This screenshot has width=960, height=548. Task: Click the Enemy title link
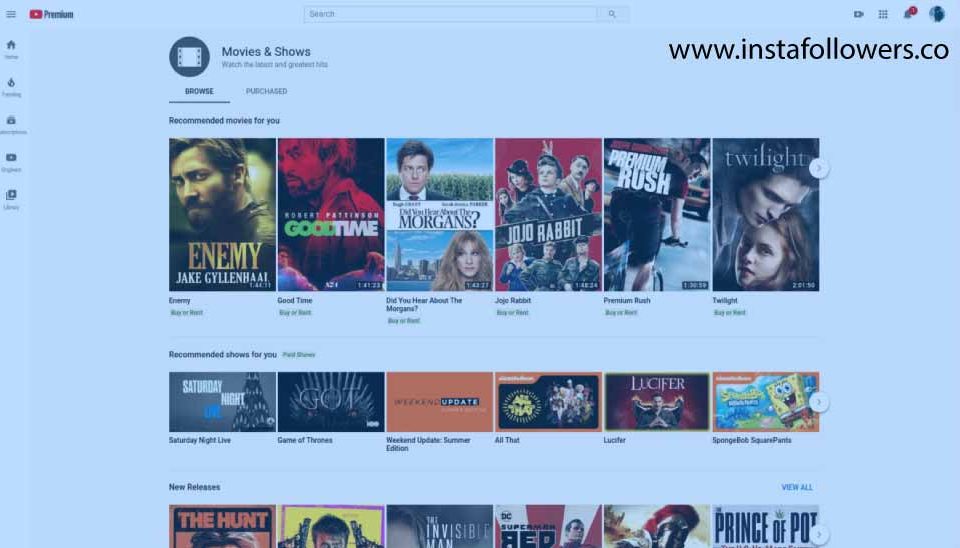[x=179, y=301]
